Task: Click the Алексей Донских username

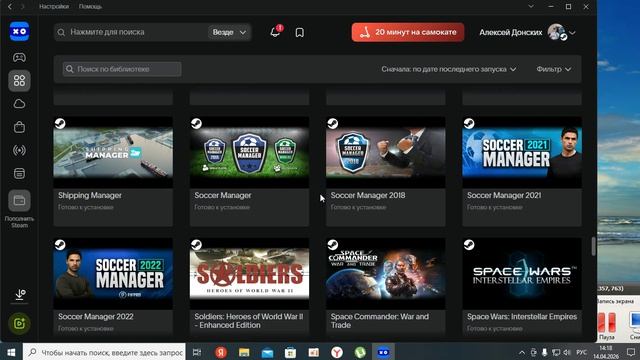Action: [511, 32]
